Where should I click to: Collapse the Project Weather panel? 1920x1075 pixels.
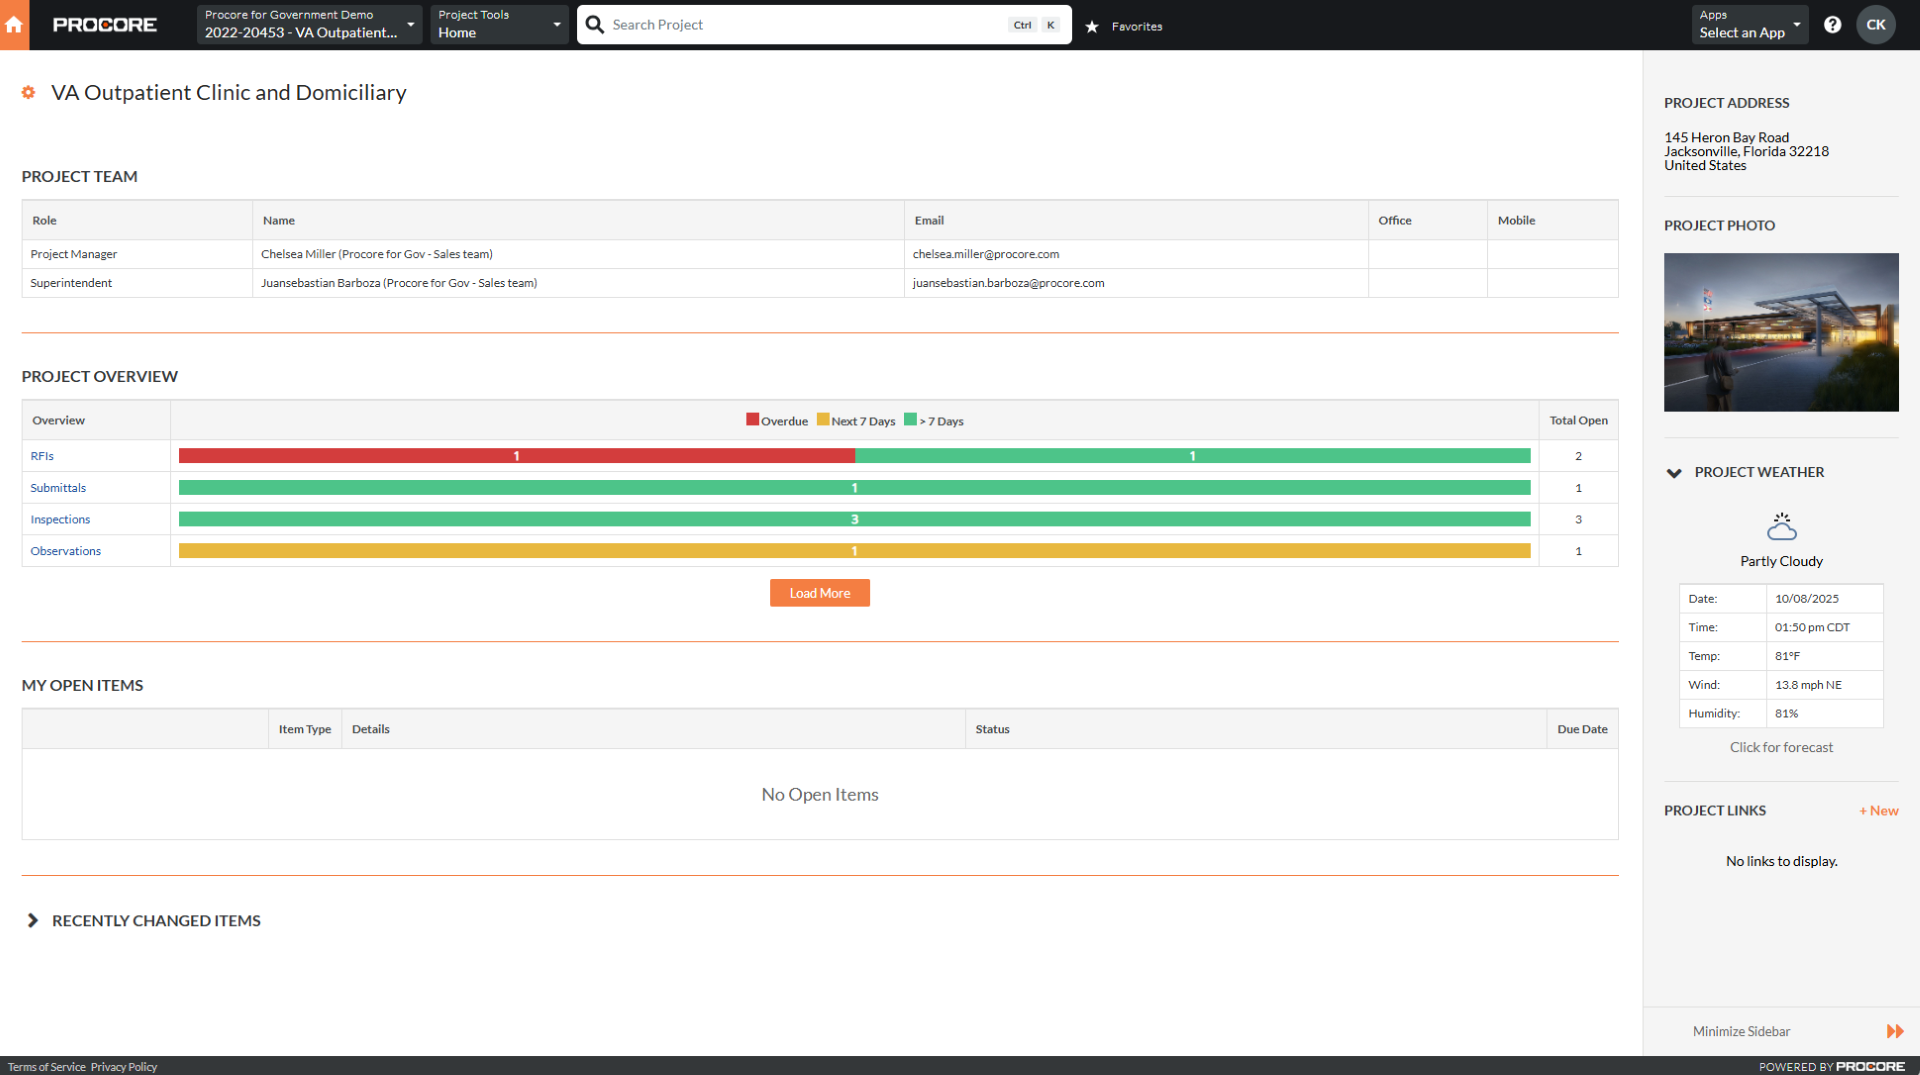[1674, 472]
